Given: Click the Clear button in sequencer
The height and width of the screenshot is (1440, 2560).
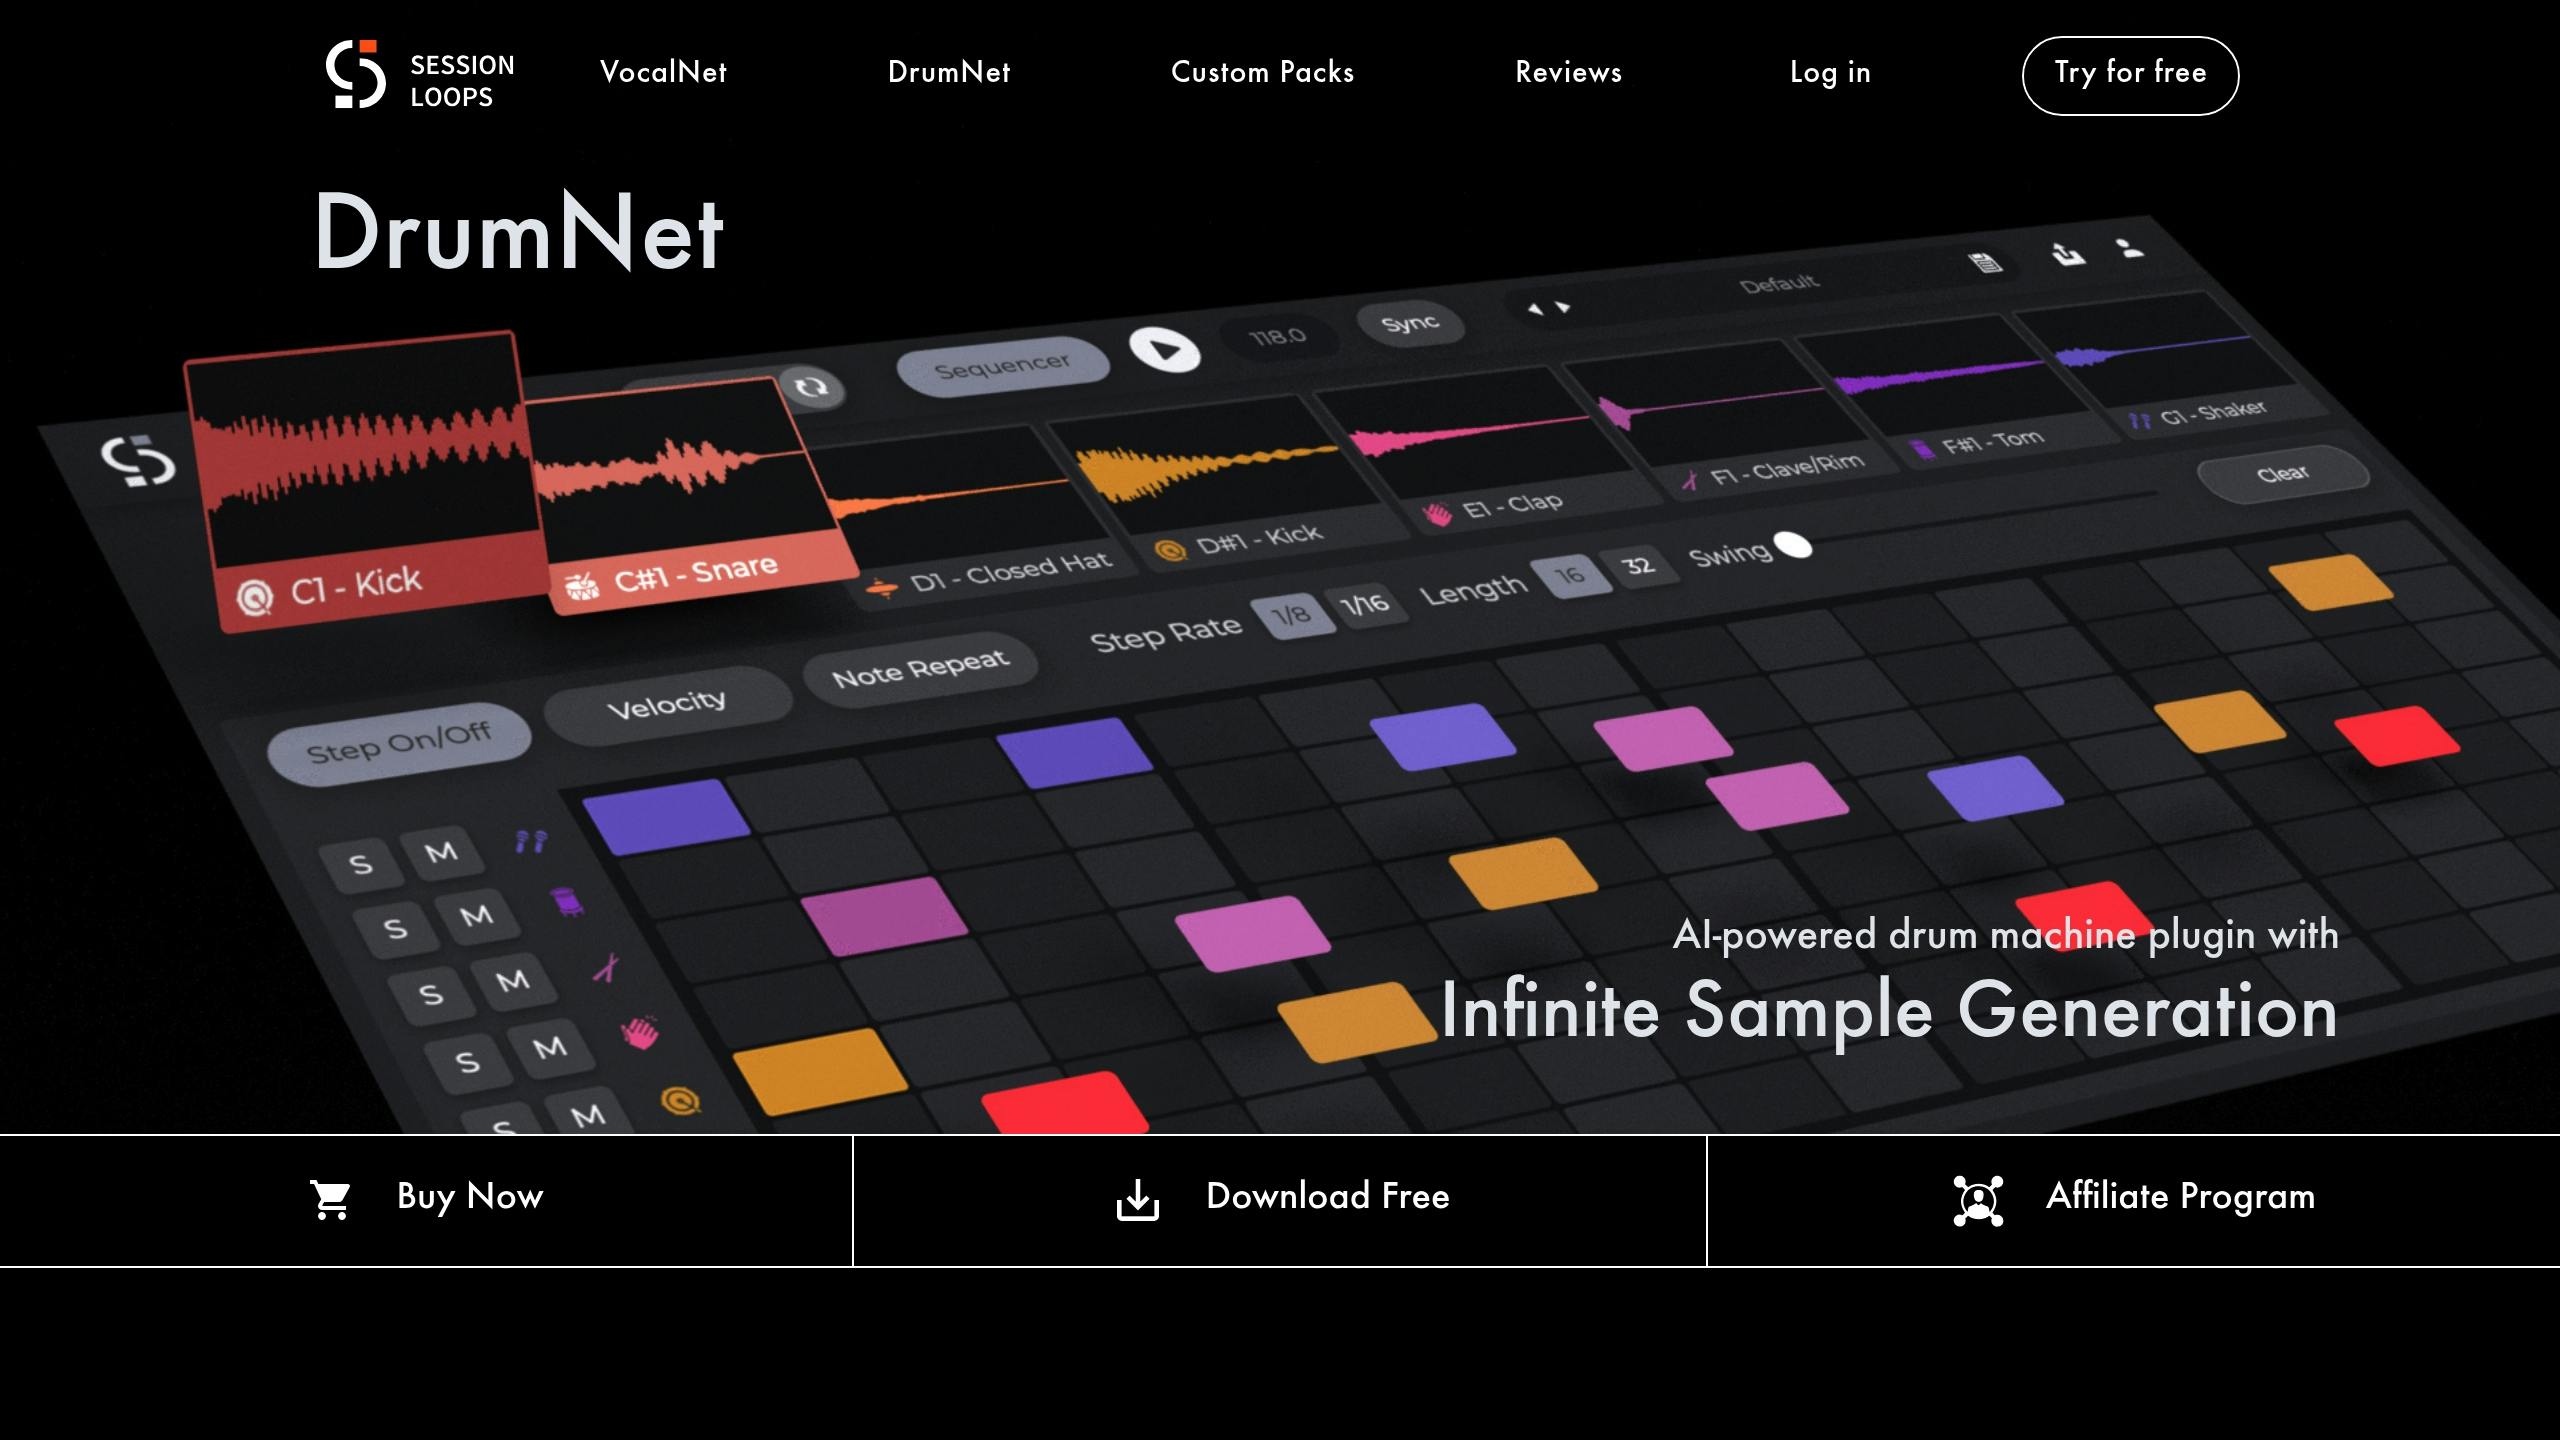Looking at the screenshot, I should (2283, 473).
